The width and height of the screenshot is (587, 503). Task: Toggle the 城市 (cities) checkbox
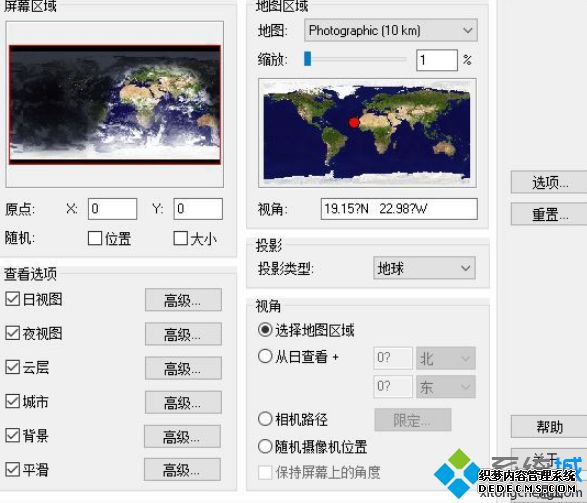tap(12, 401)
